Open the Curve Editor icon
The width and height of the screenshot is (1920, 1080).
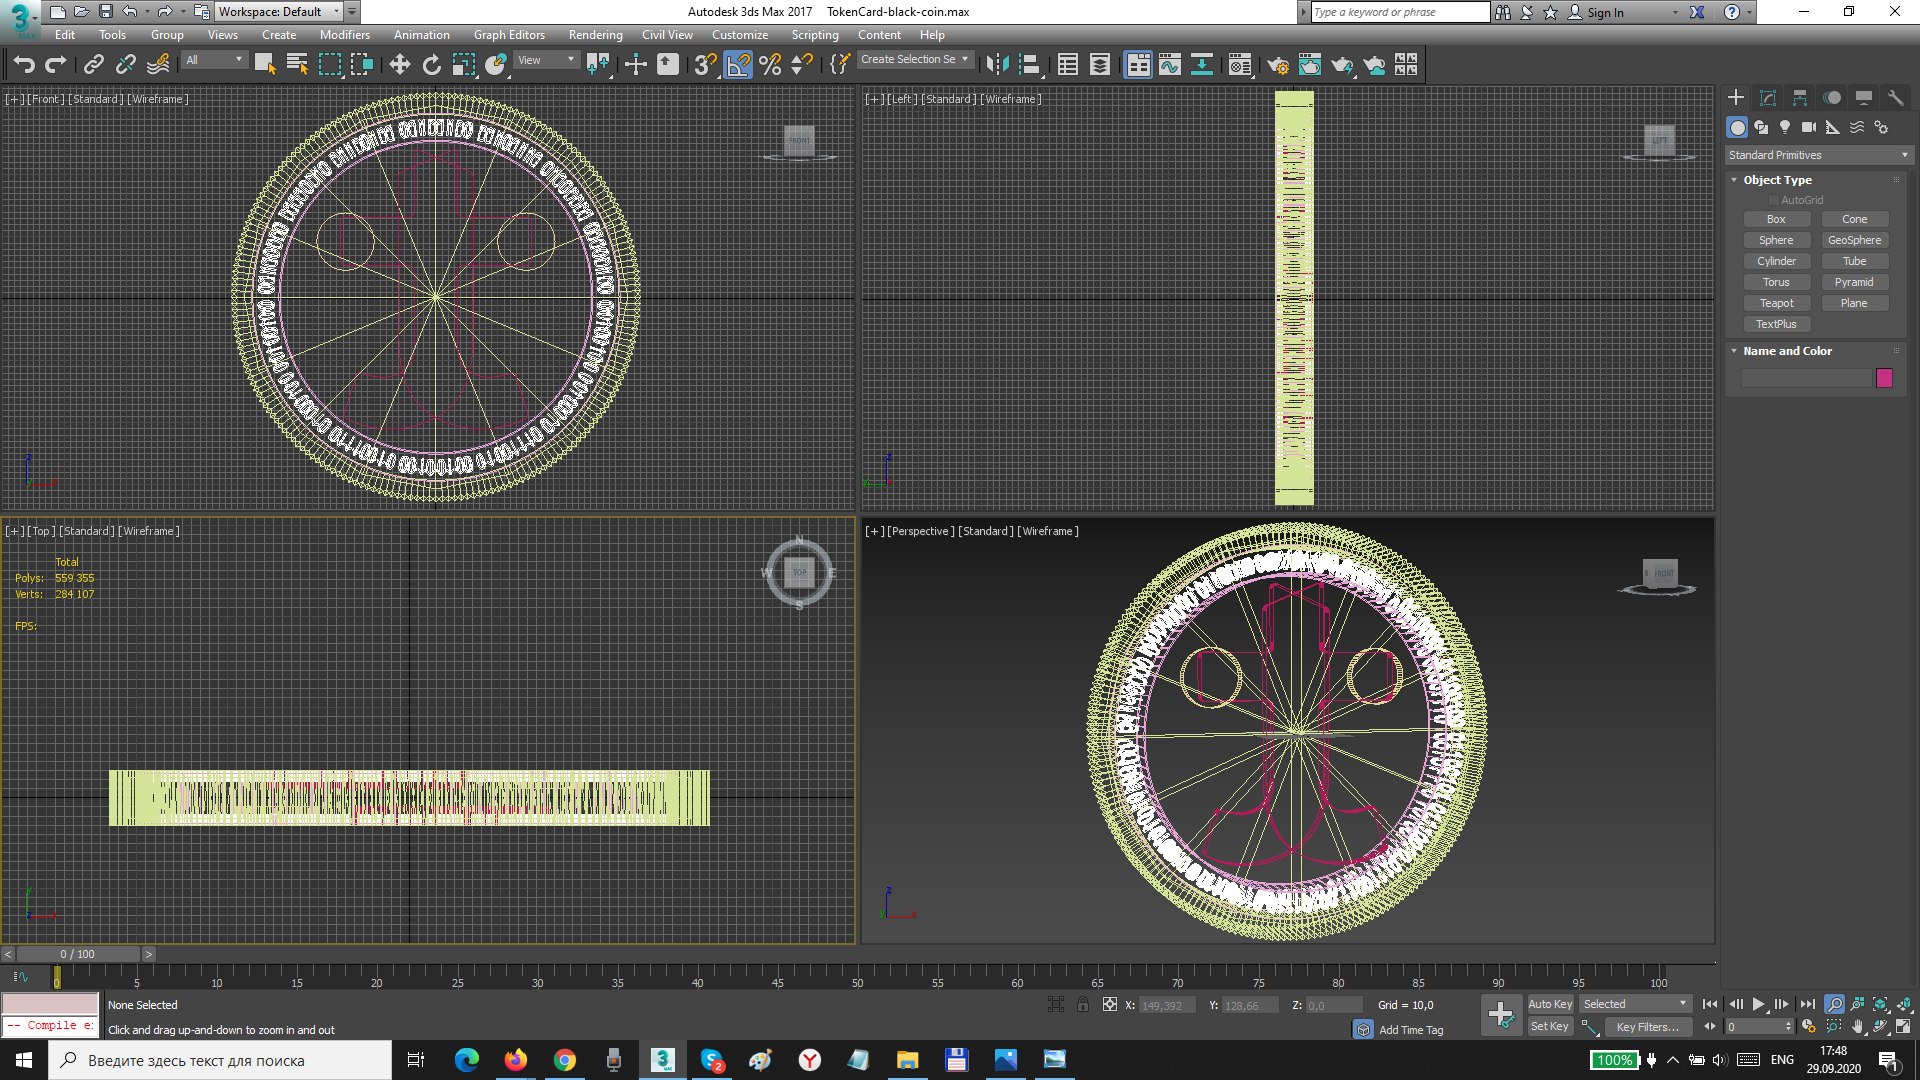(1169, 65)
